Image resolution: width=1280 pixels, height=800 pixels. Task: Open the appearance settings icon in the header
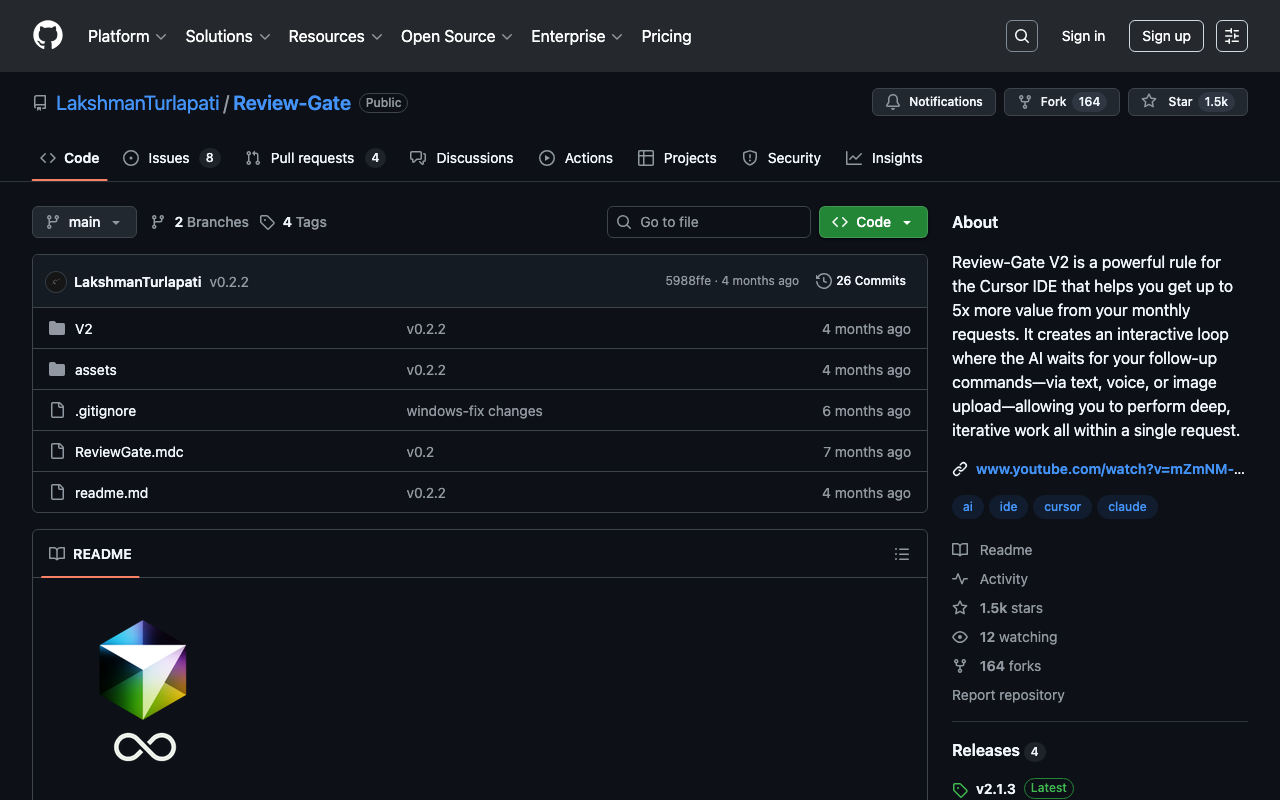[1231, 36]
